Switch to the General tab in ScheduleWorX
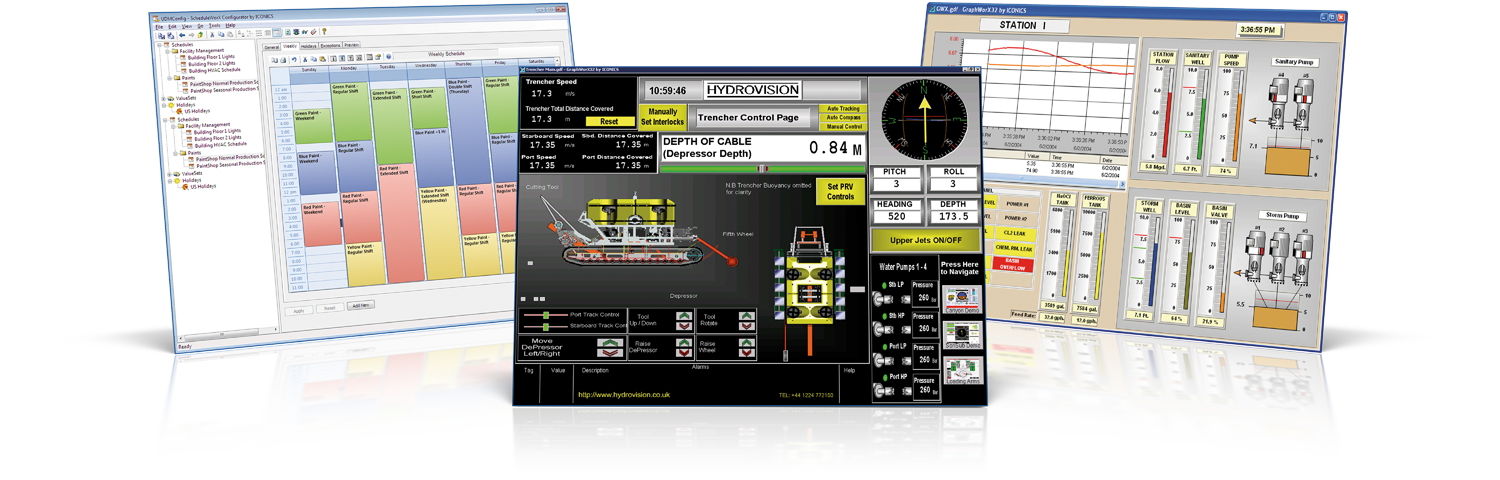1500x480 pixels. click(271, 46)
